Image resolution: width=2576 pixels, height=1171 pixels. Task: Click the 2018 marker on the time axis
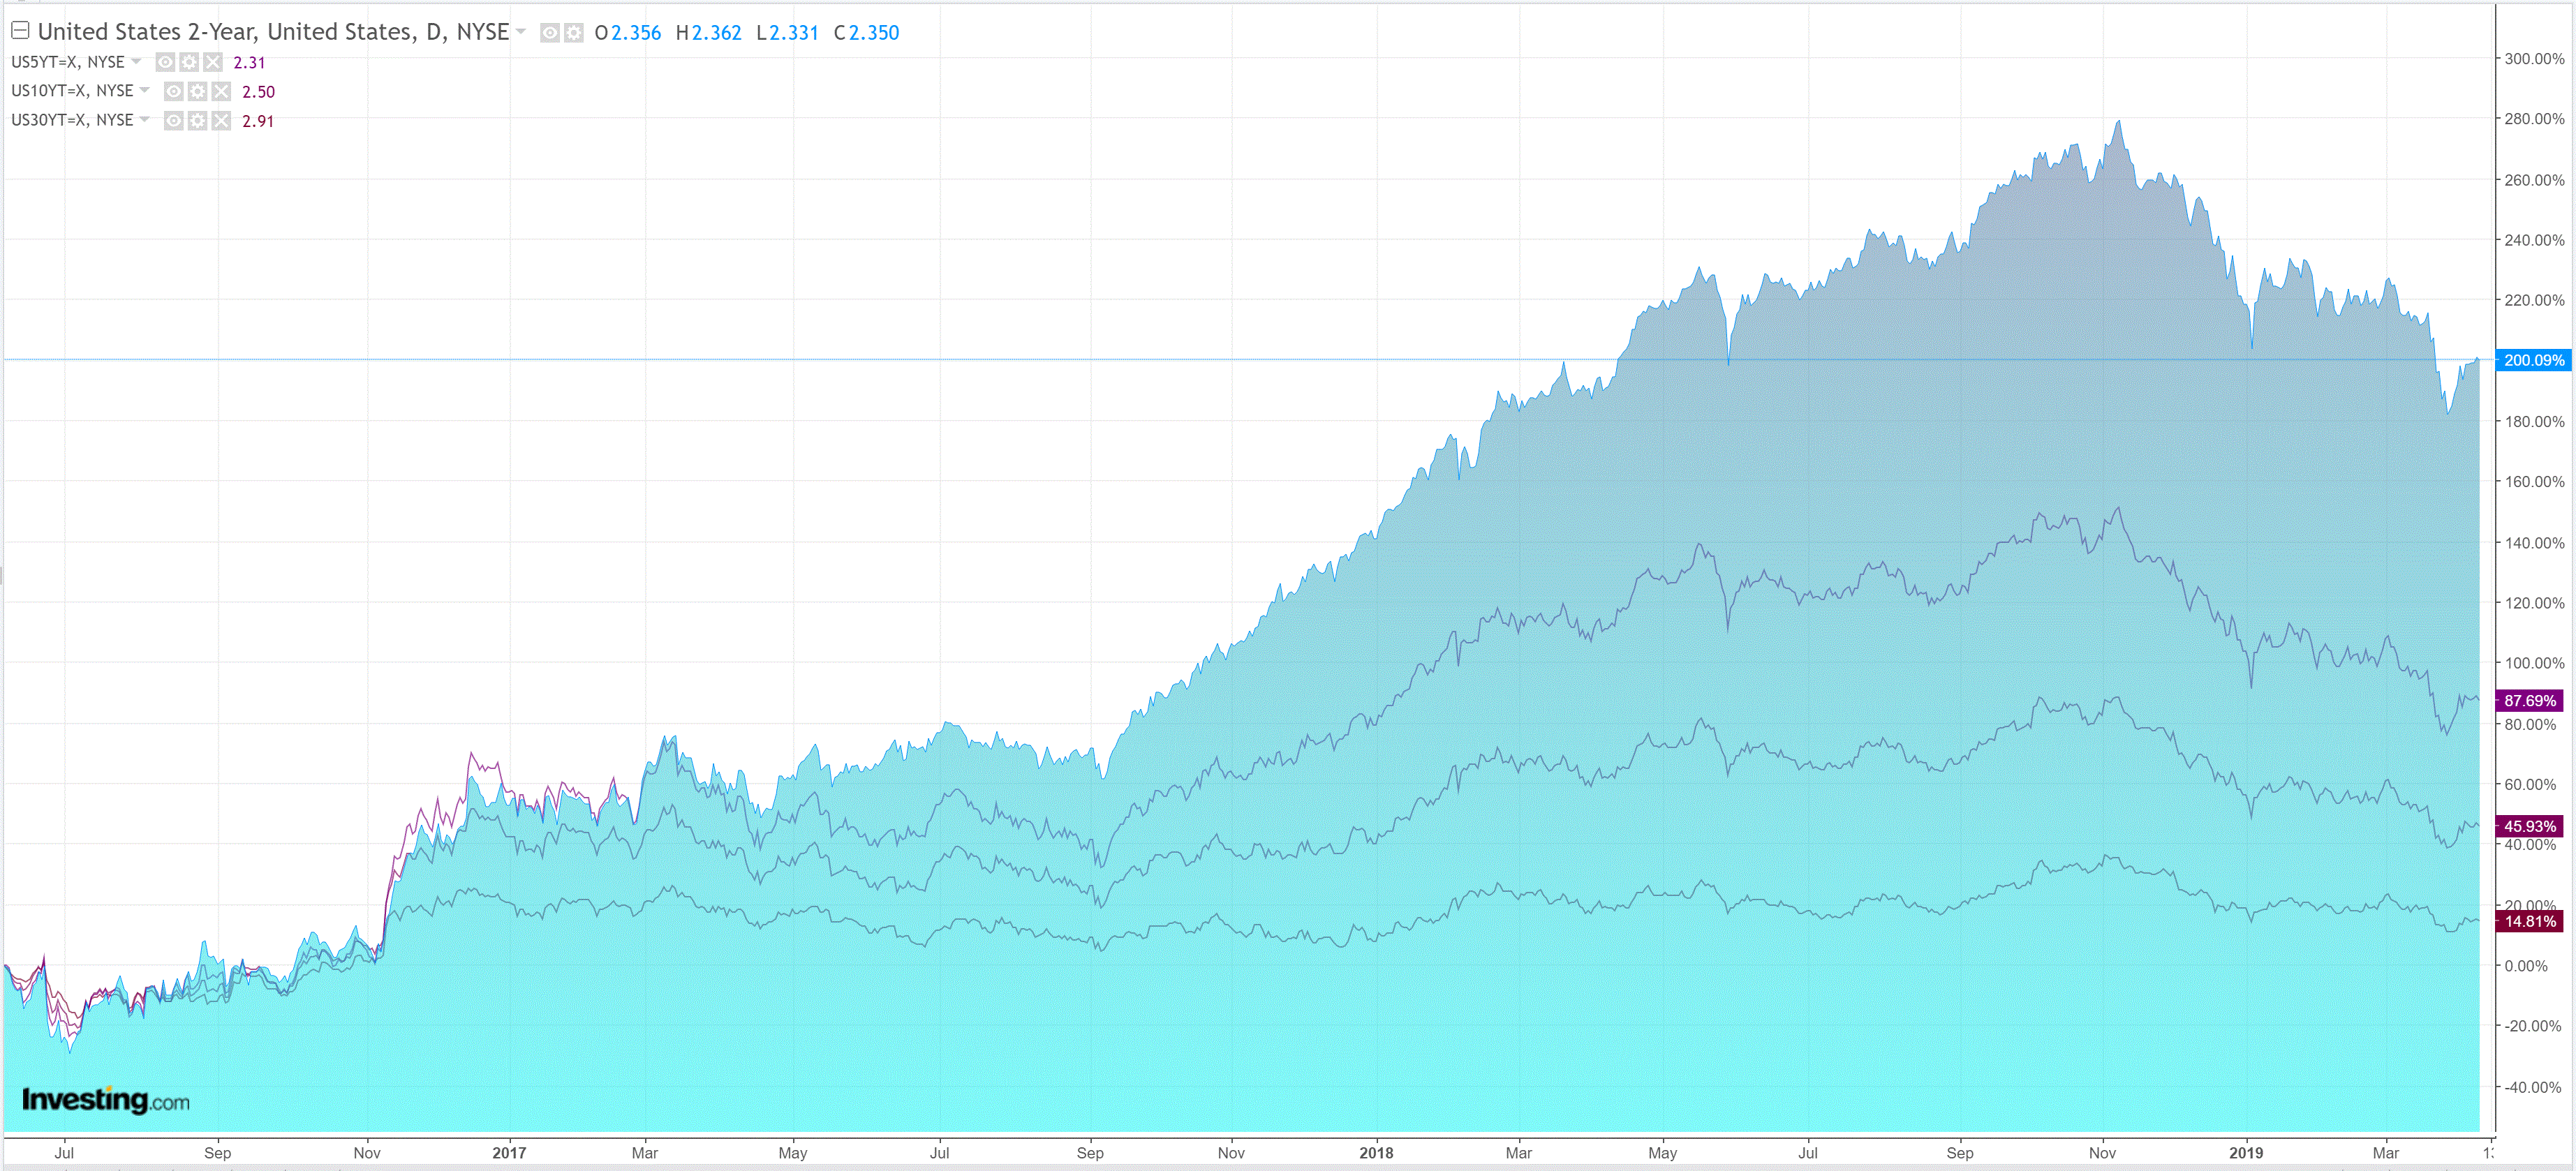click(x=1375, y=1152)
